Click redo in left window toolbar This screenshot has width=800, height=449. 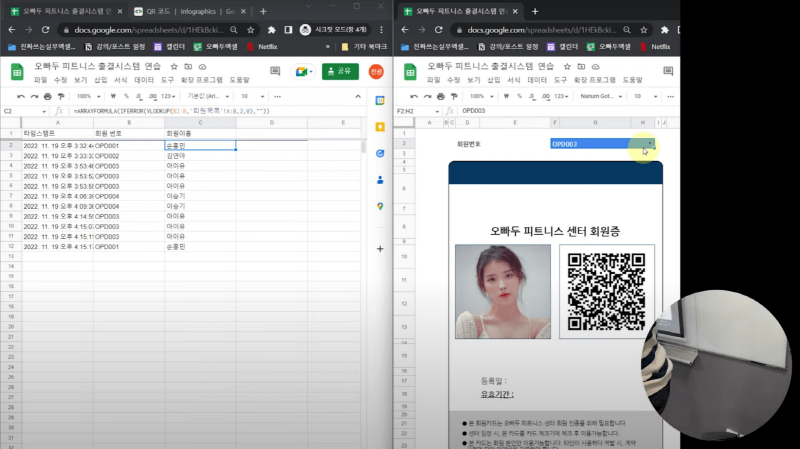click(34, 96)
